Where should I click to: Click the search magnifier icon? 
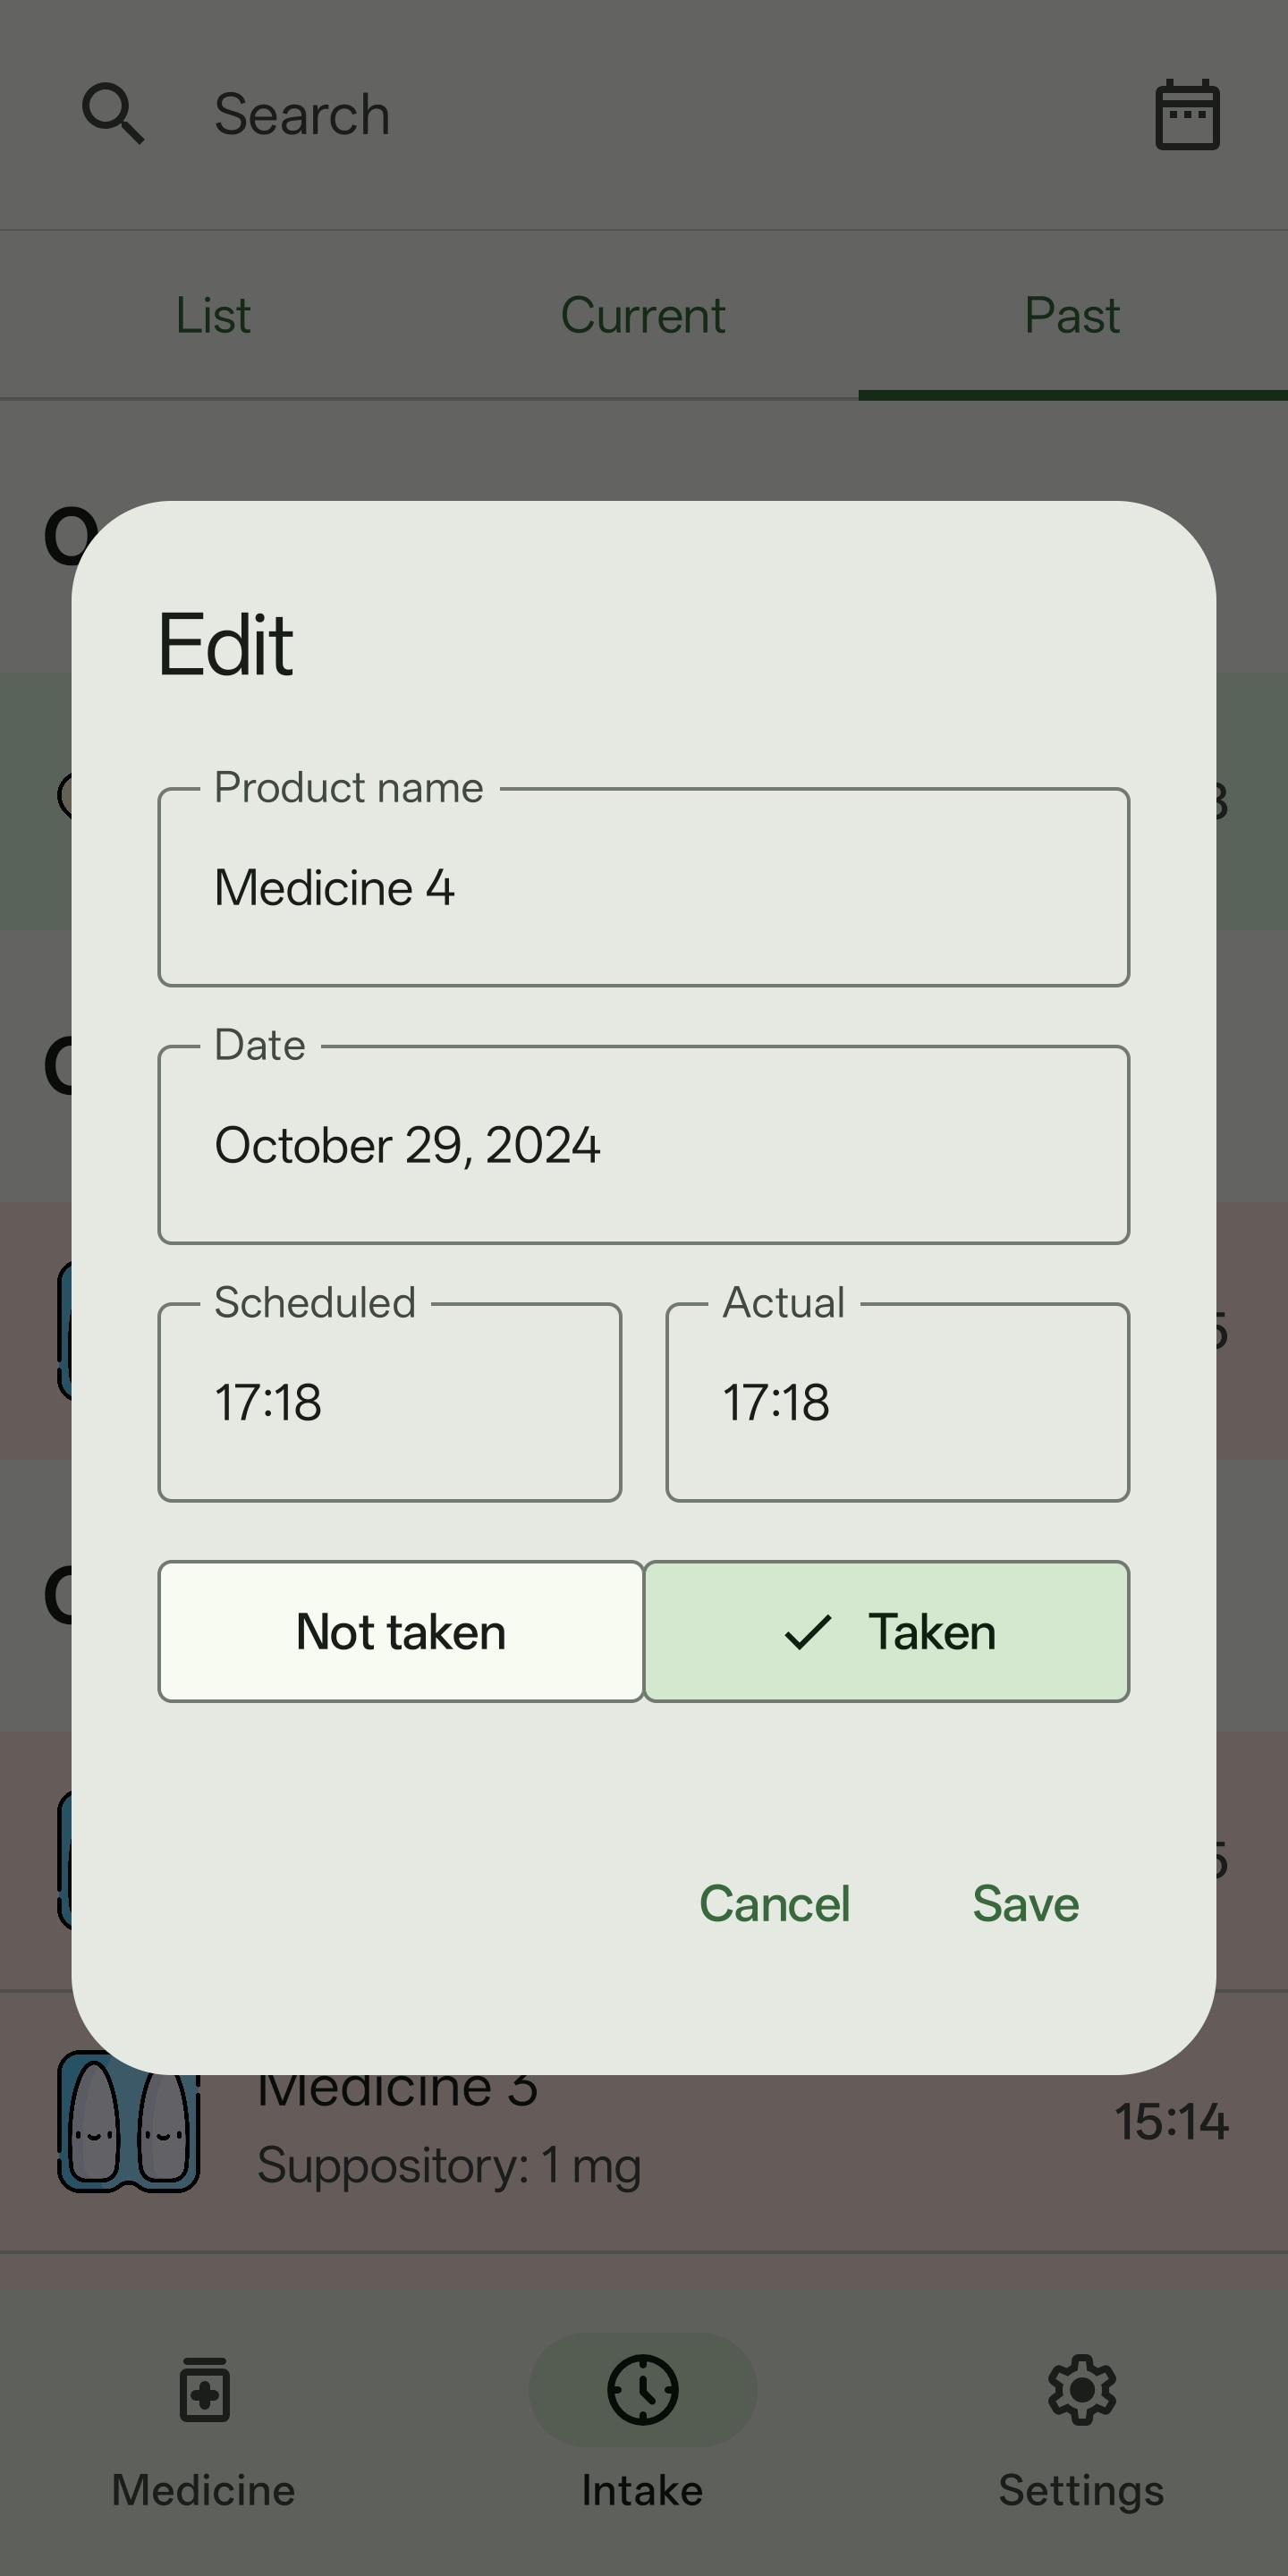pyautogui.click(x=113, y=114)
